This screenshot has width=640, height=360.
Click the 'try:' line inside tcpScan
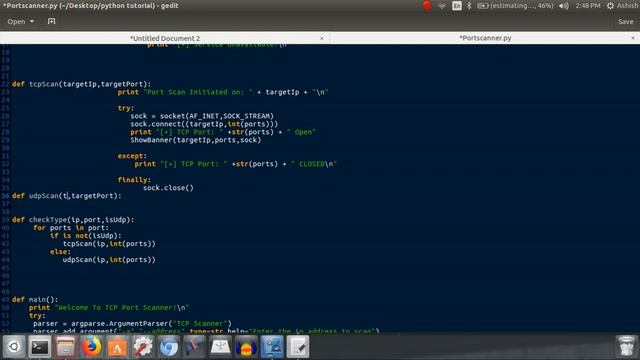point(126,108)
